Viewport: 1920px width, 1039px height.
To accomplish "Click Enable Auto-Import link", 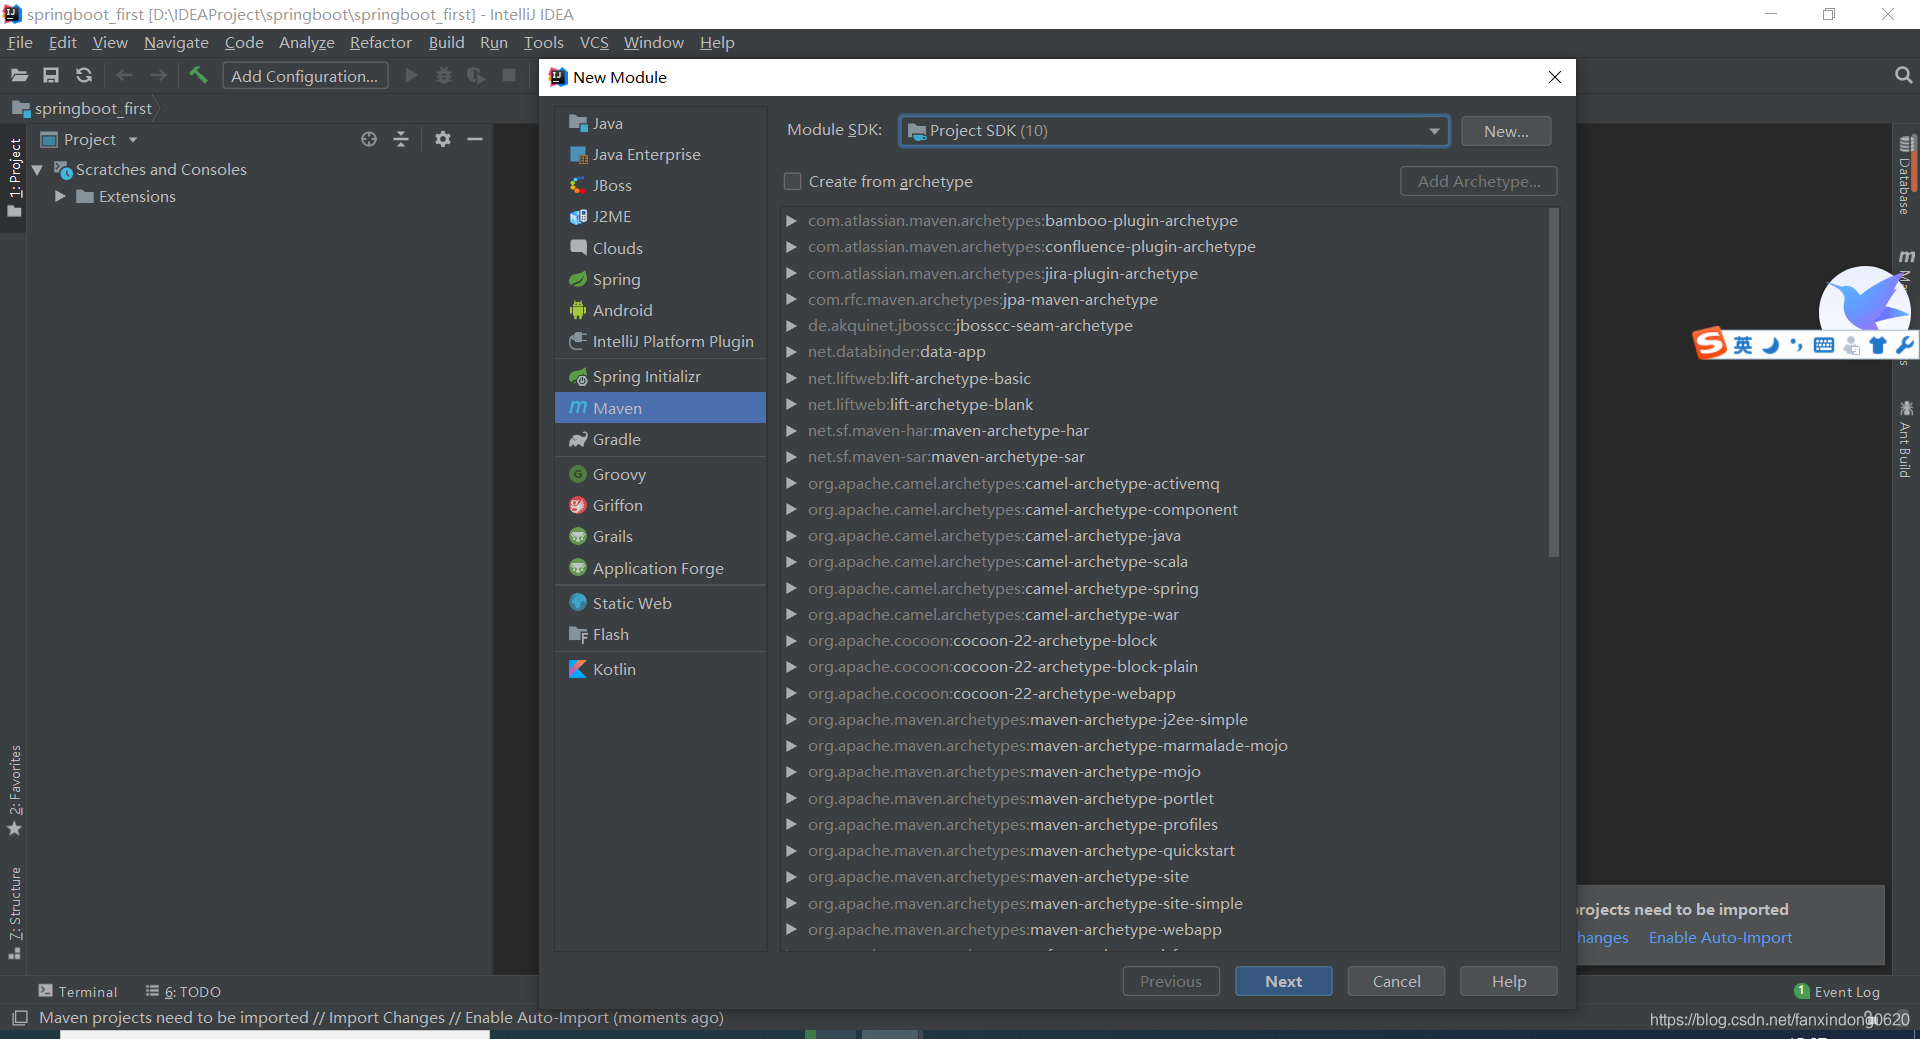I will coord(1720,937).
